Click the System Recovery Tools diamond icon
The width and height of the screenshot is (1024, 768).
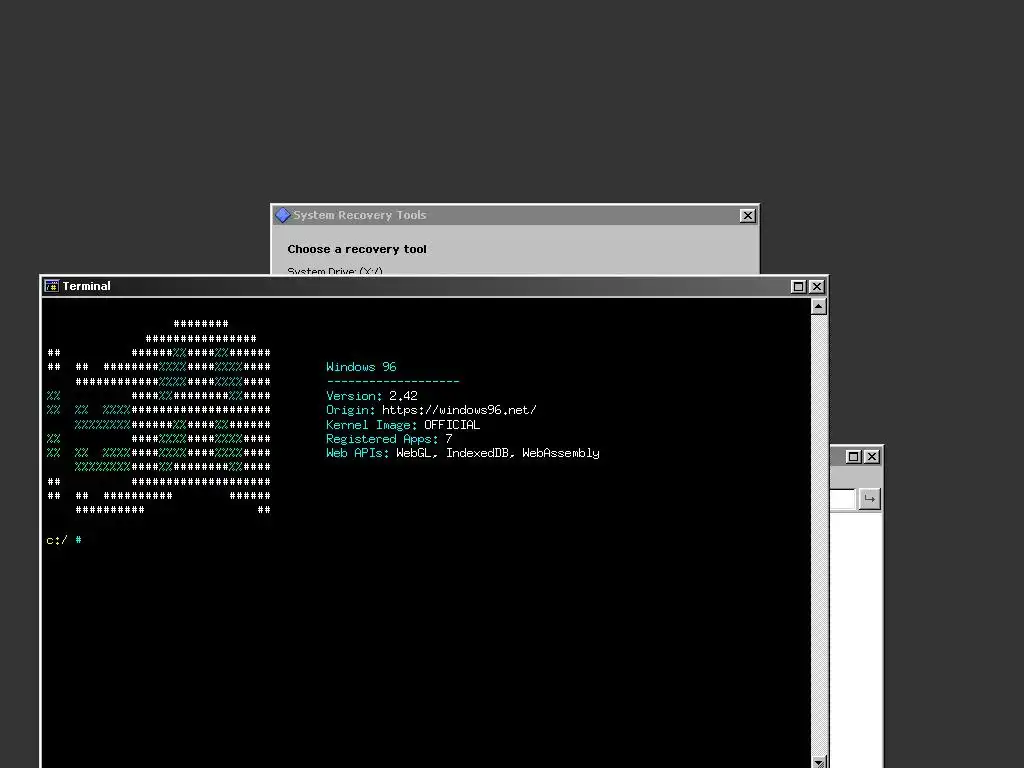(283, 215)
